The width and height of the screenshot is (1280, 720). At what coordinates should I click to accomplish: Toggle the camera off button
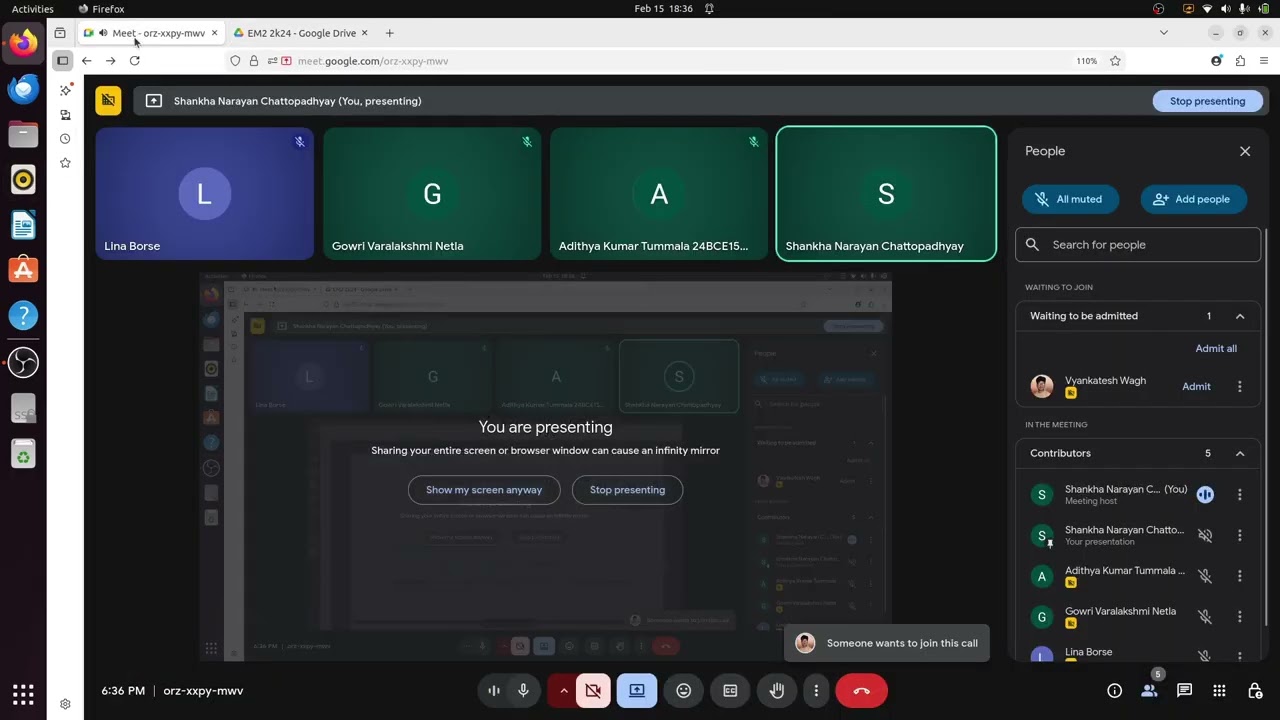click(593, 691)
